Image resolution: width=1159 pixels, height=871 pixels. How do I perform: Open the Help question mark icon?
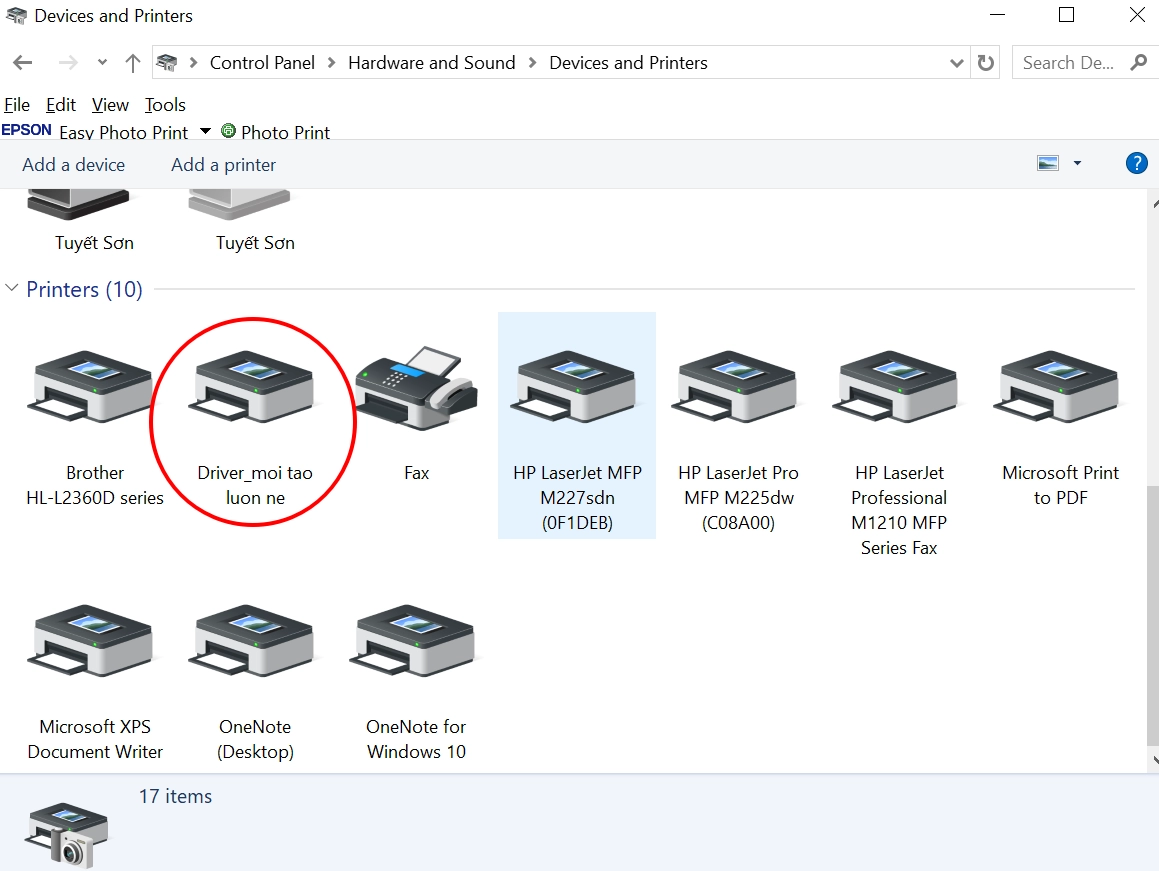[1136, 164]
